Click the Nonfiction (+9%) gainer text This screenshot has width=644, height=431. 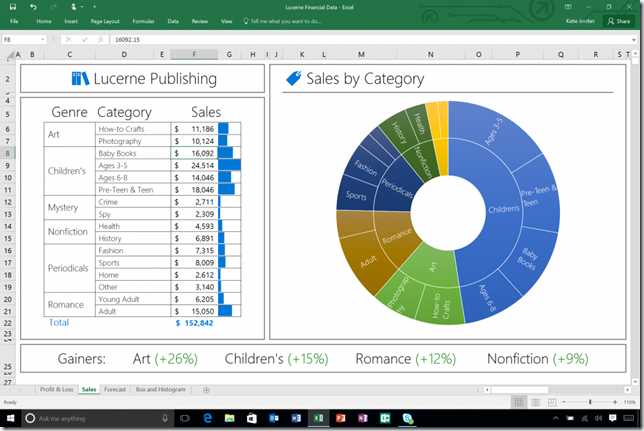click(538, 359)
